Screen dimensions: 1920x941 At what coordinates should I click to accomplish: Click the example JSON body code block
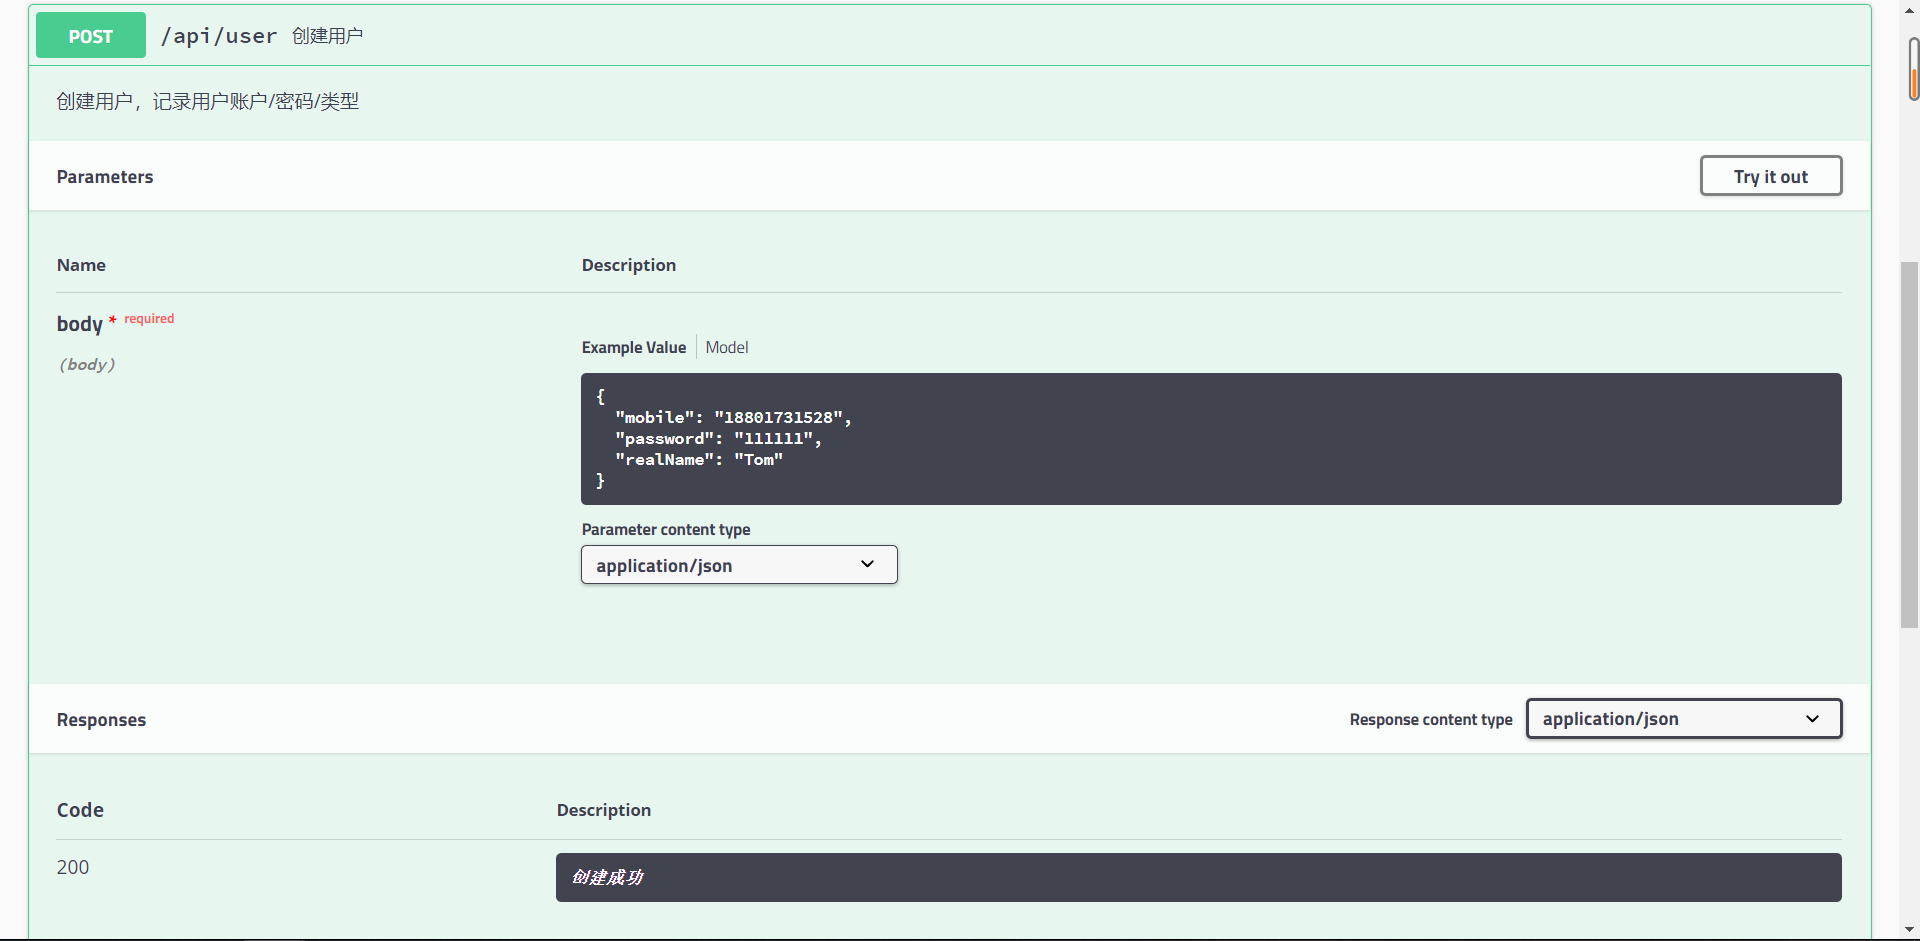[1211, 439]
